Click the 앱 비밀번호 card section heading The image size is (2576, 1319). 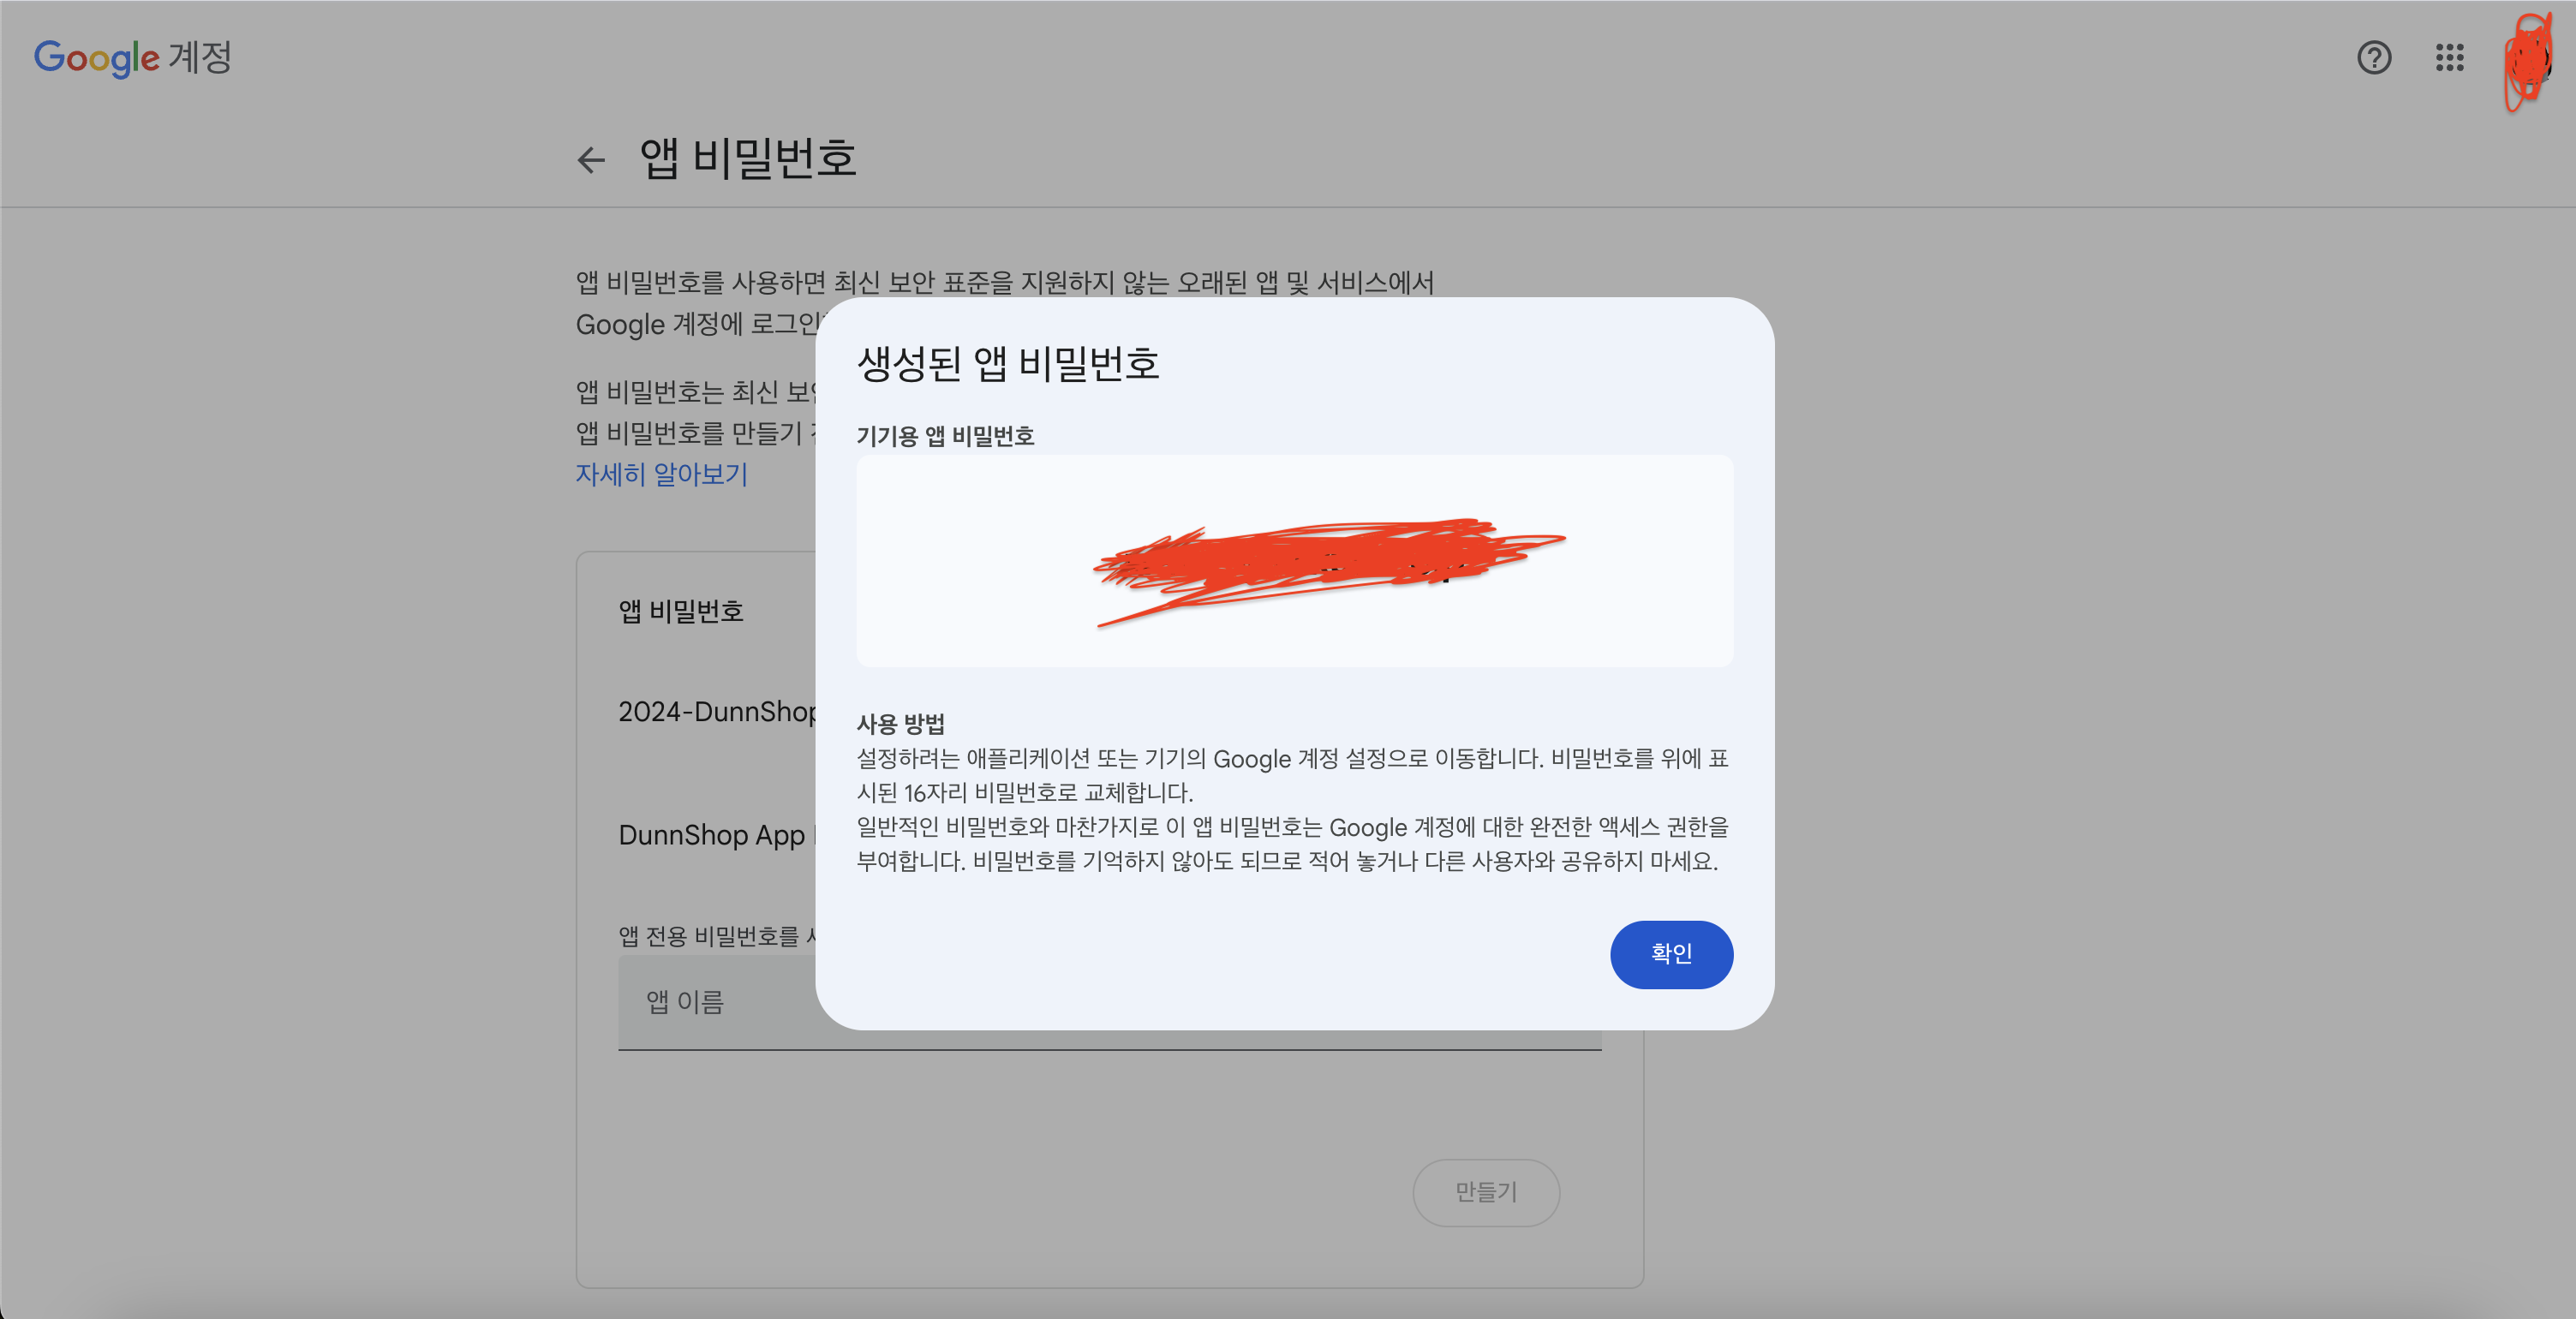point(680,611)
